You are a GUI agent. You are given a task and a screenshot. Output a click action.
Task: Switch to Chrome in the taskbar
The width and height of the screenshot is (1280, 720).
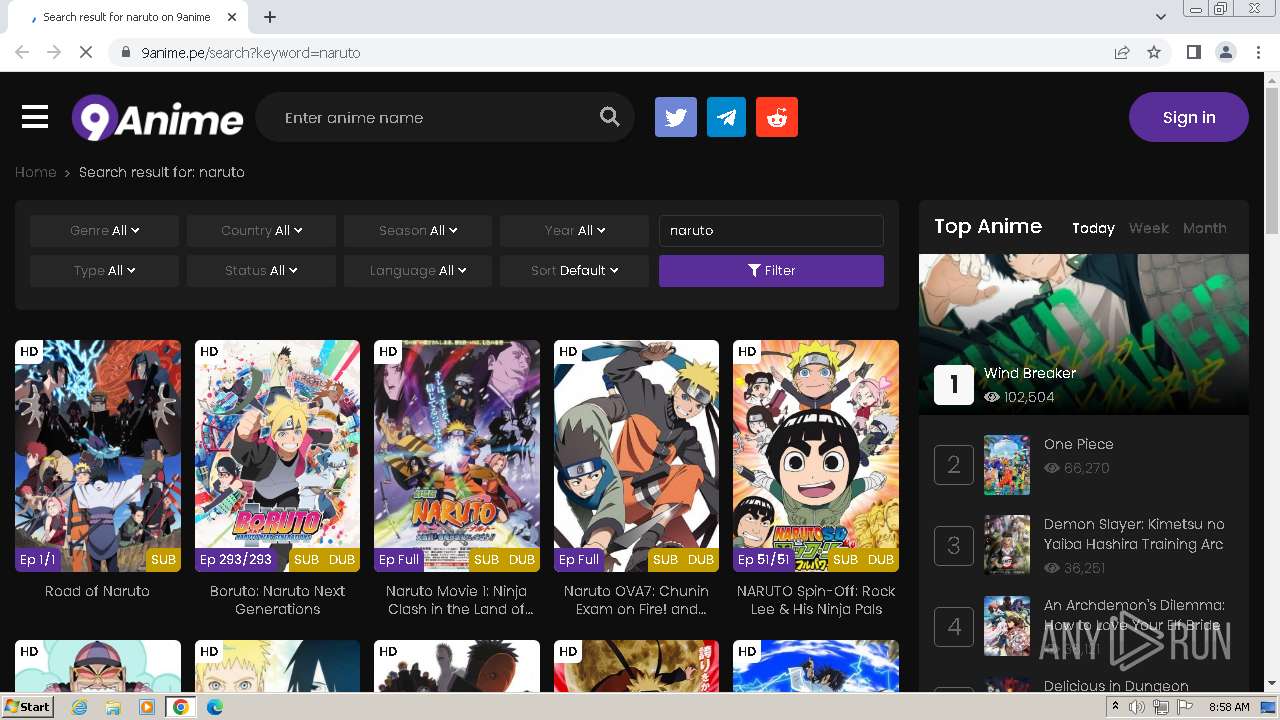[x=180, y=707]
